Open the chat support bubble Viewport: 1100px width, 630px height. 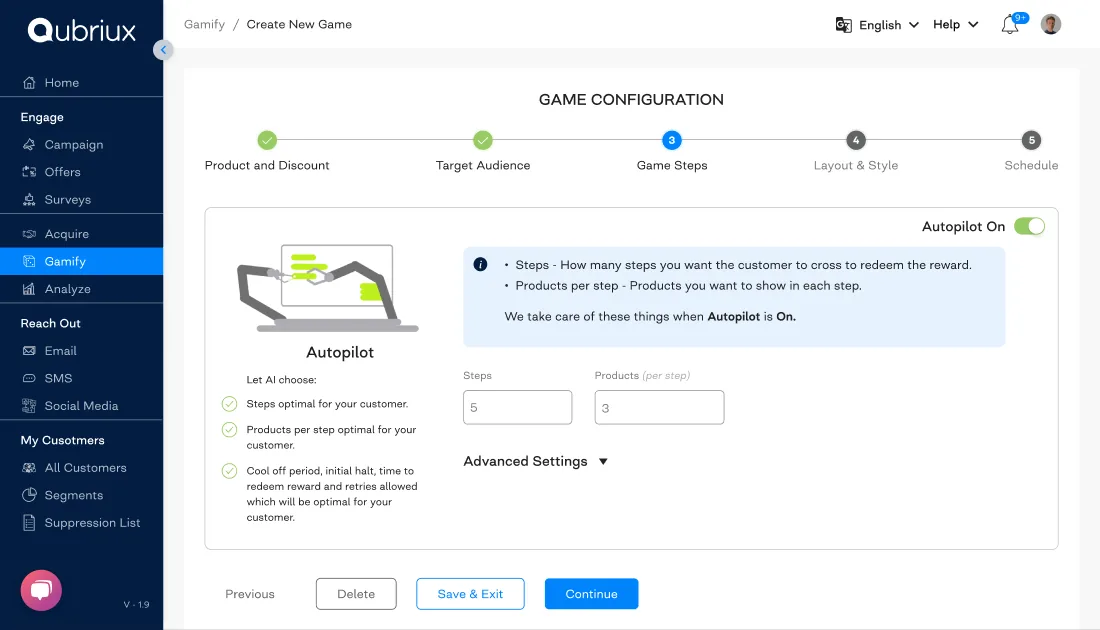coord(41,590)
